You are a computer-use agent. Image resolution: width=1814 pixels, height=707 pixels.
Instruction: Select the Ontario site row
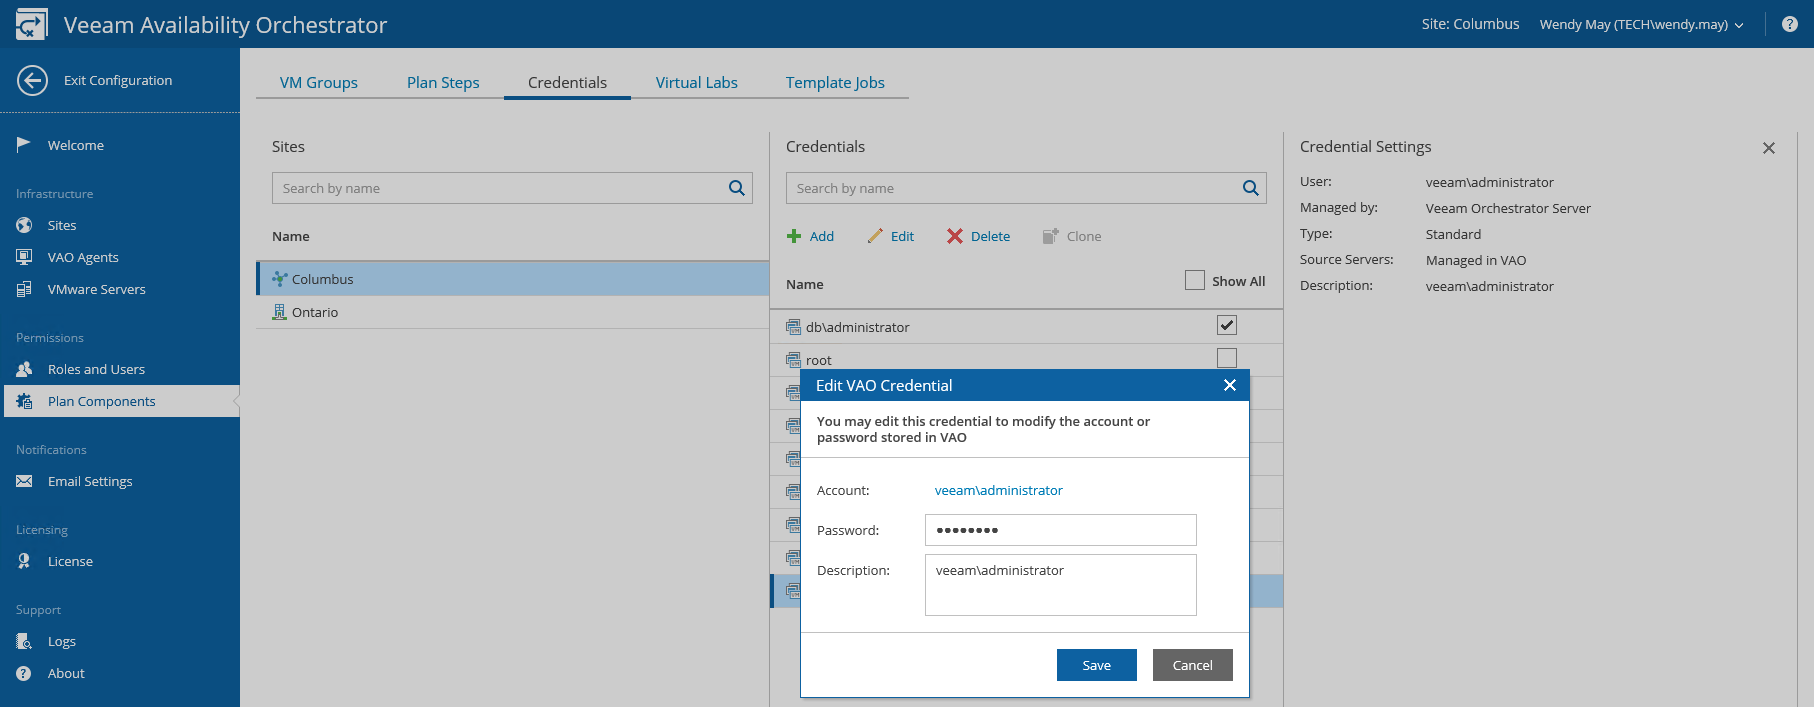pyautogui.click(x=513, y=312)
